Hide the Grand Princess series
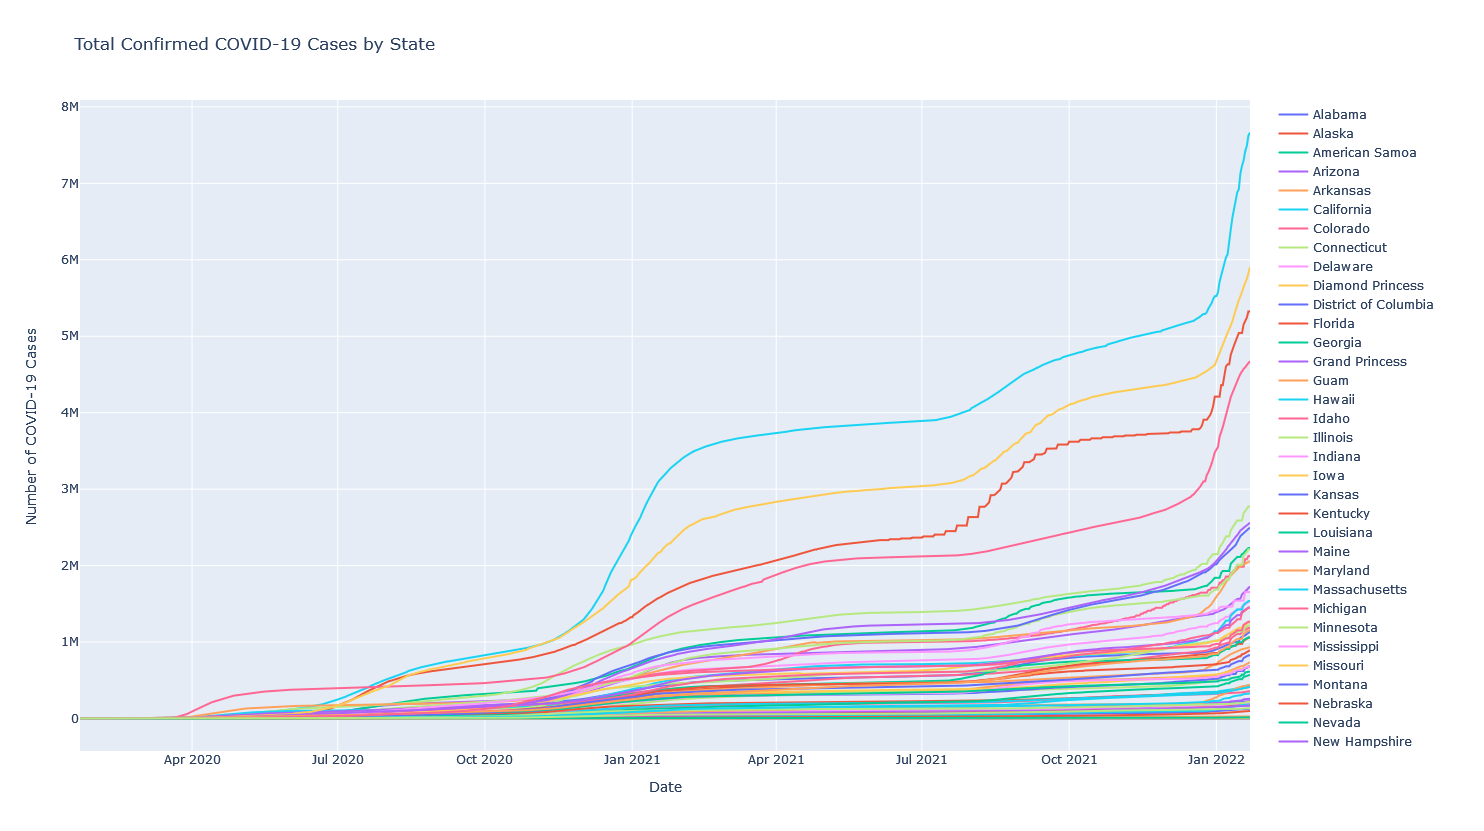Image resolution: width=1484 pixels, height=831 pixels. pyautogui.click(x=1359, y=362)
